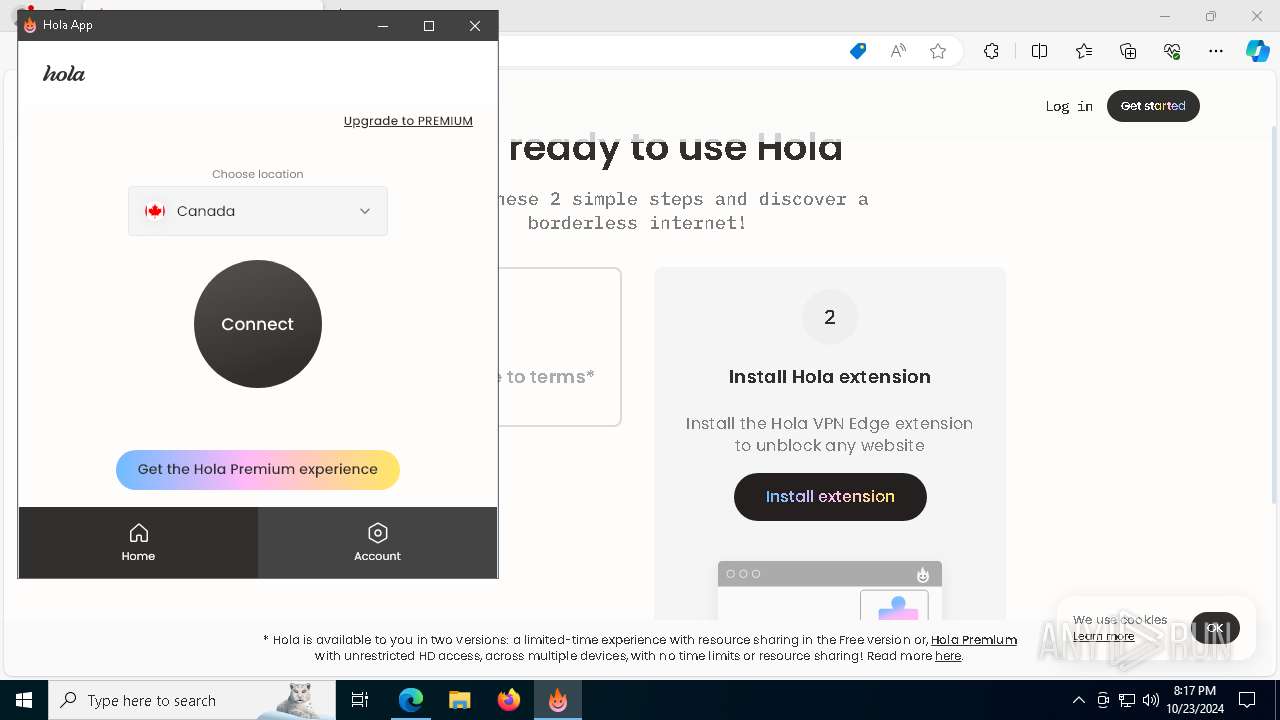Open the Canada location dropdown

click(x=258, y=211)
